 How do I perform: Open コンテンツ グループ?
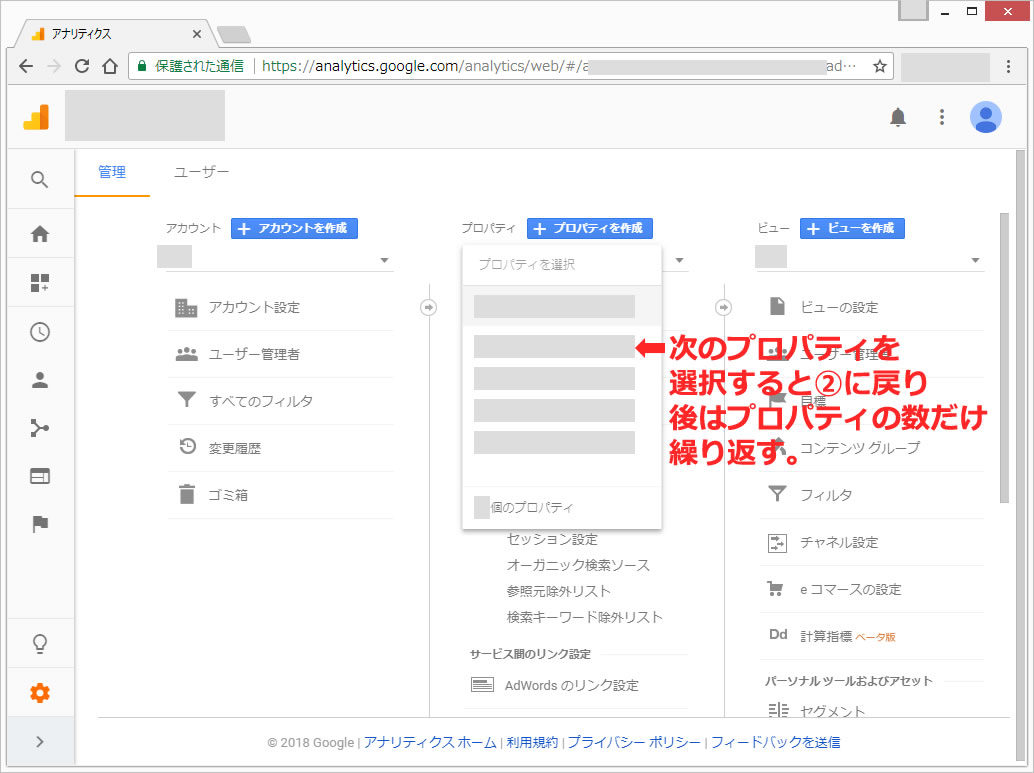(860, 448)
